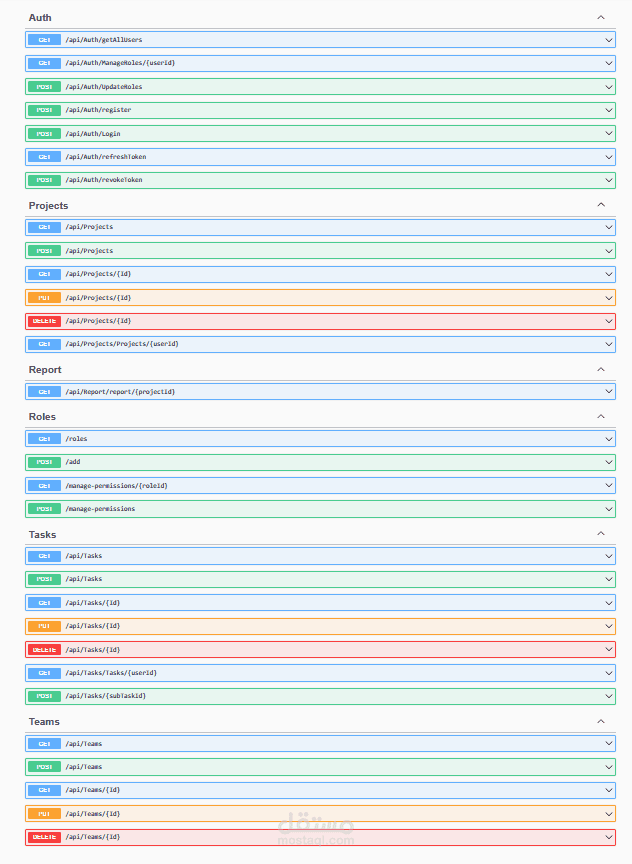Click the POST badge for /api/Tasks/{subTaskId}

click(x=45, y=696)
